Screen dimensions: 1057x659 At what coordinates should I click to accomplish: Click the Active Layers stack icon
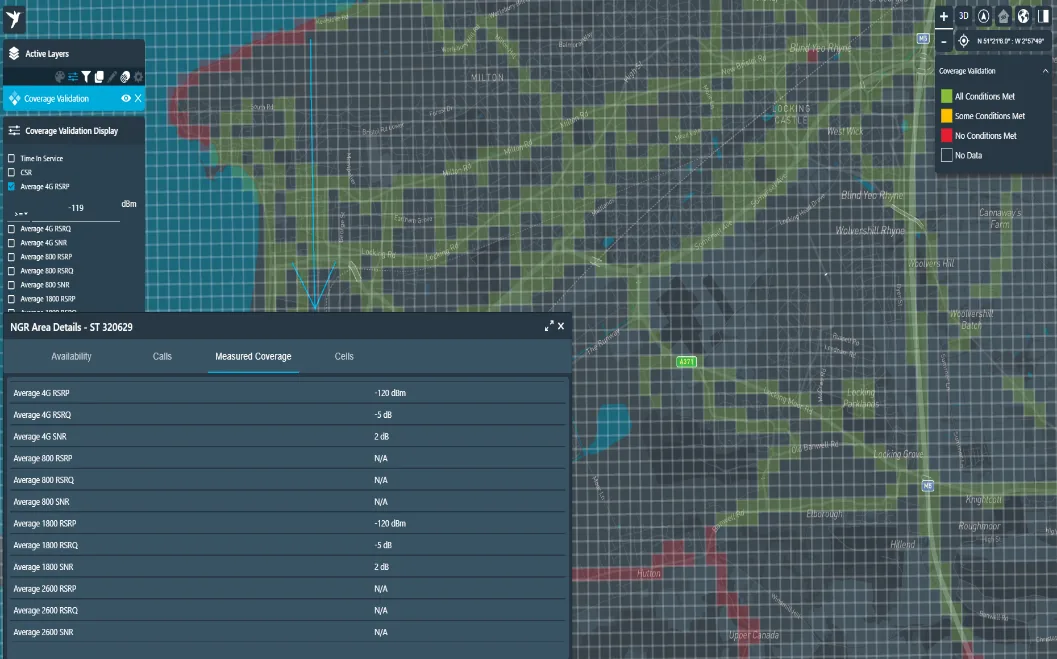pos(13,53)
